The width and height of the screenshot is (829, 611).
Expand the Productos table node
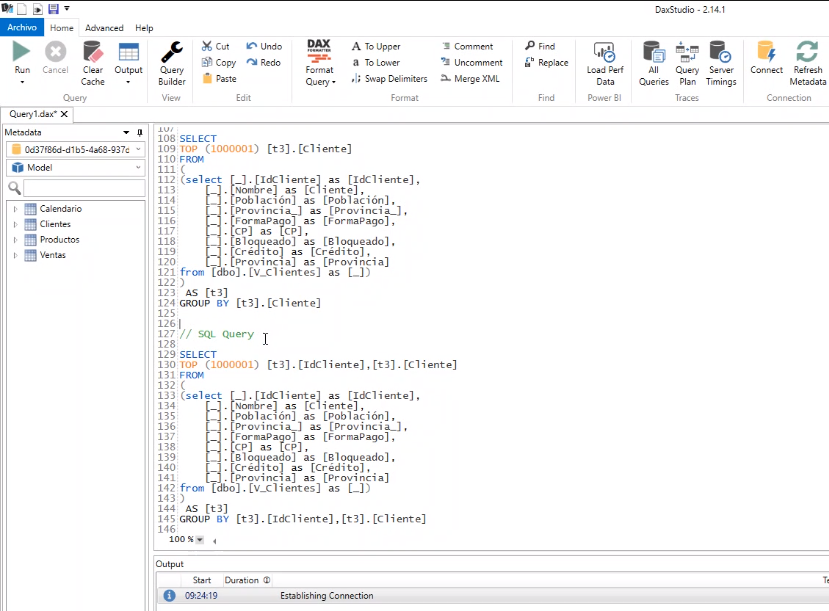coord(15,240)
